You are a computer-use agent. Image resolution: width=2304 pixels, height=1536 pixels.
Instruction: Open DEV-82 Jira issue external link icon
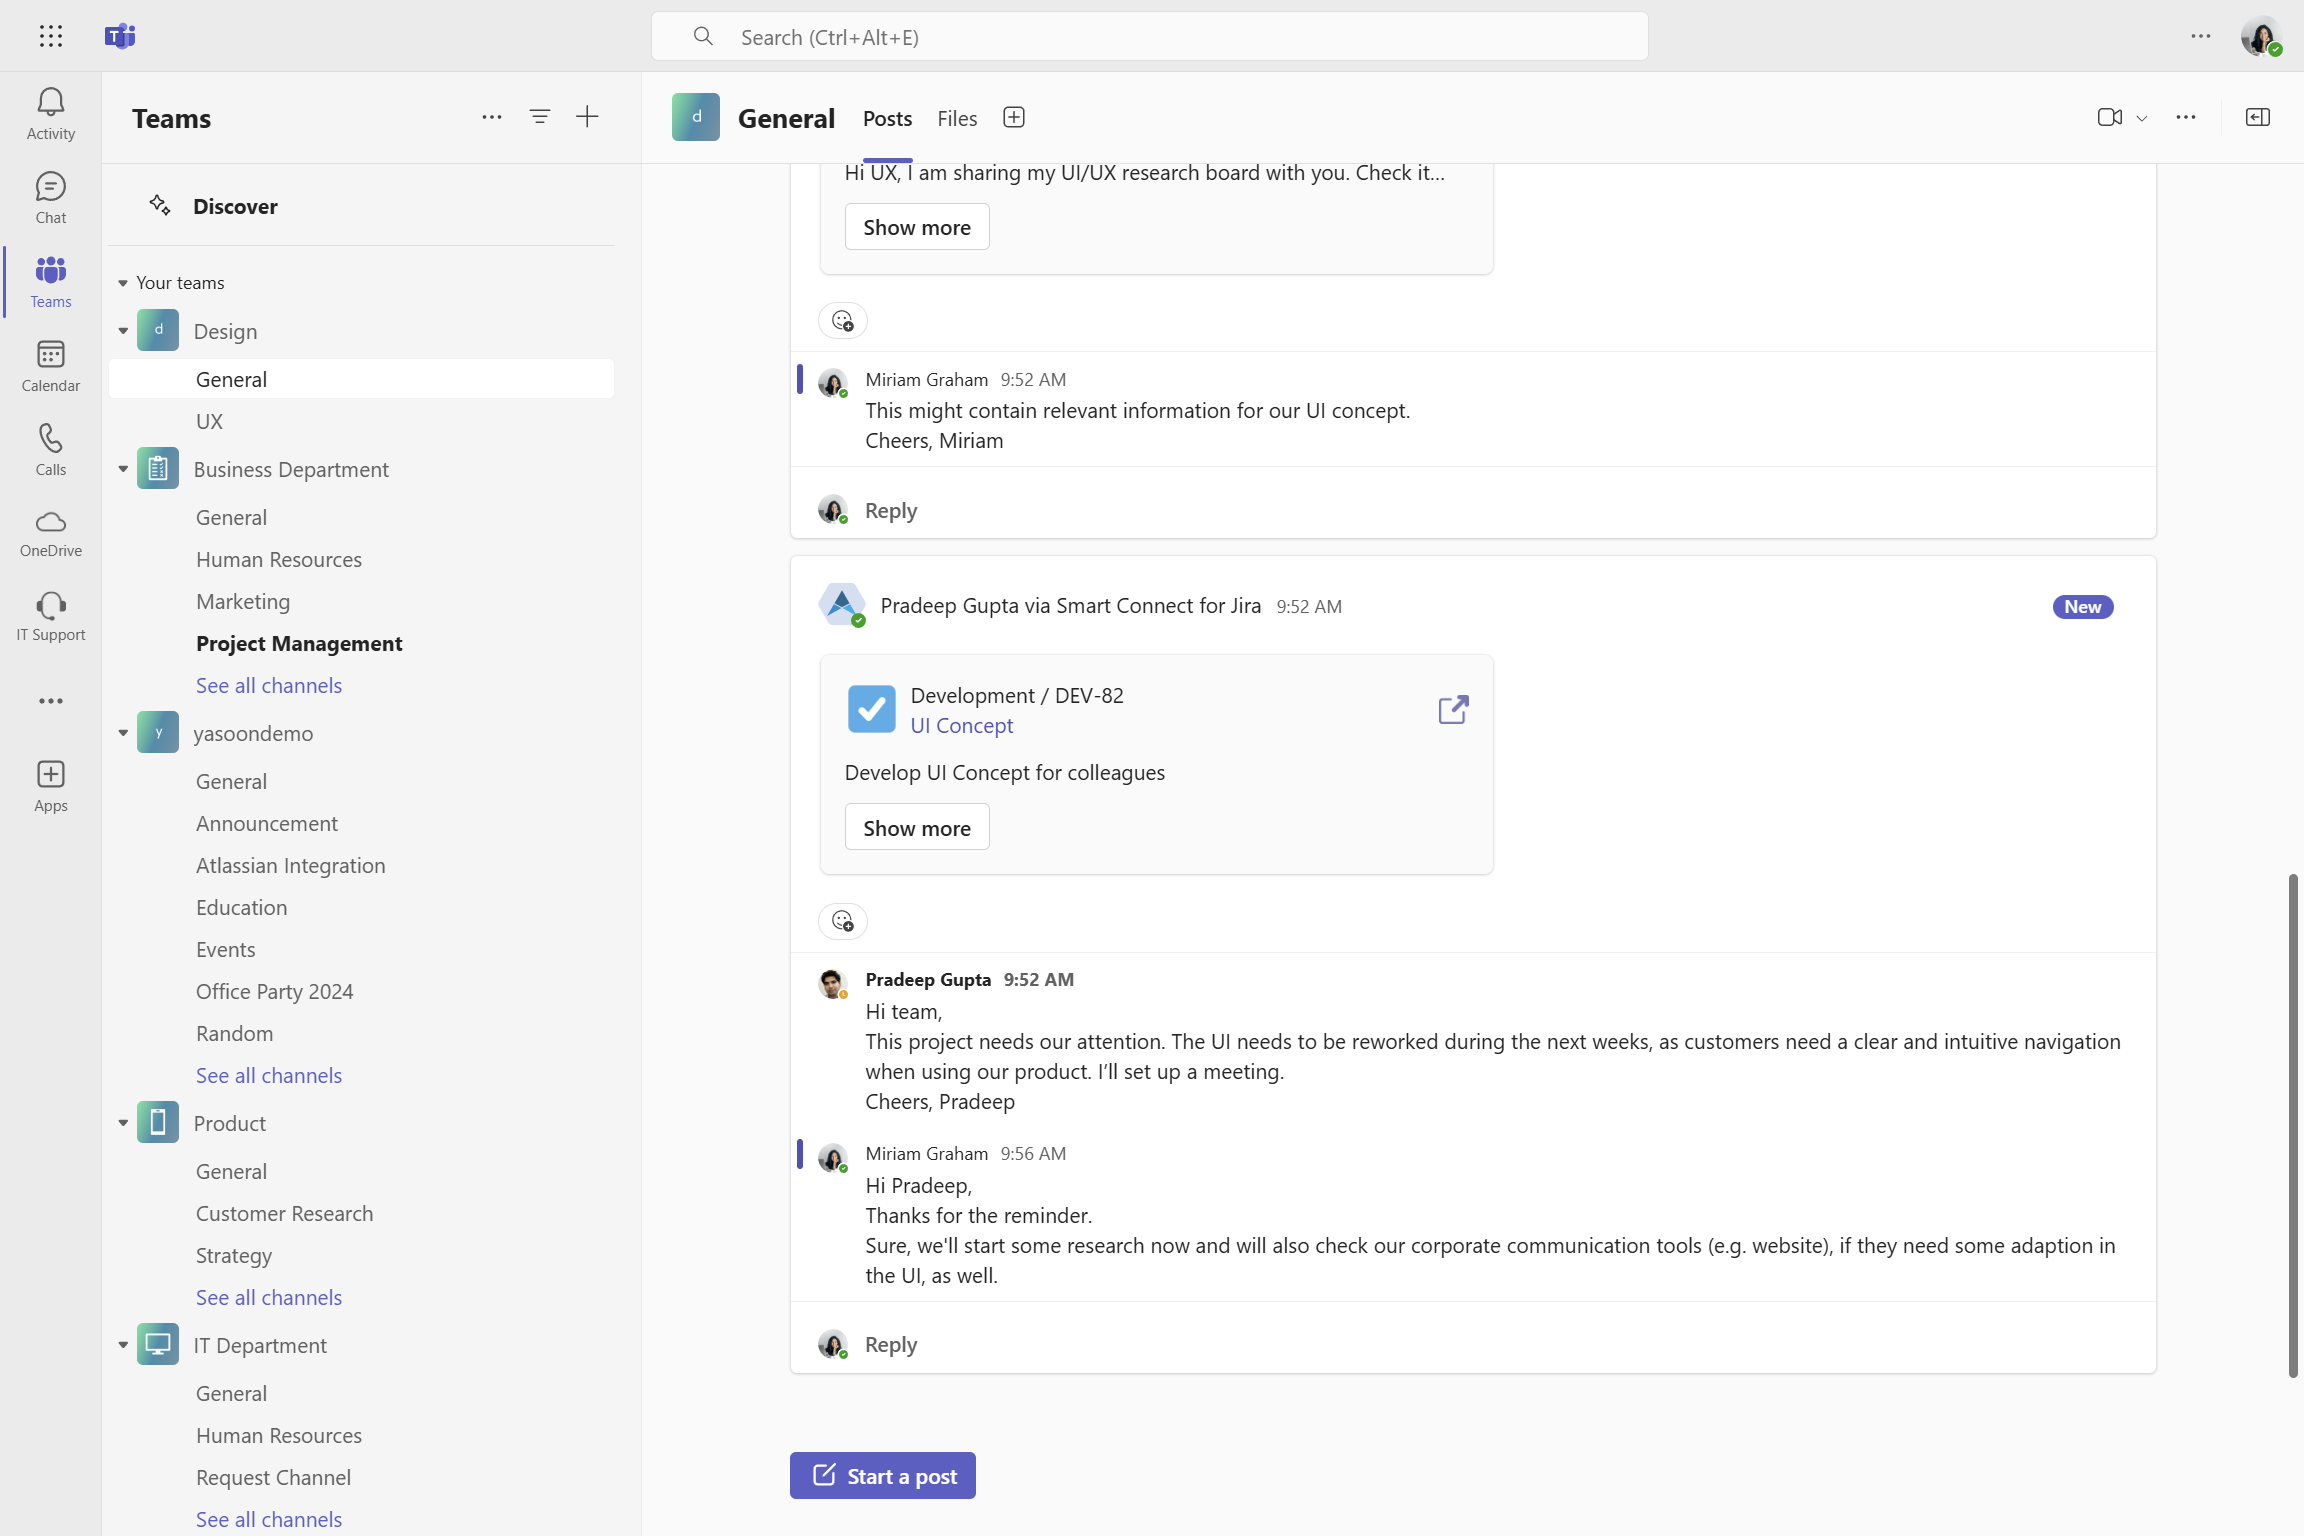coord(1453,710)
